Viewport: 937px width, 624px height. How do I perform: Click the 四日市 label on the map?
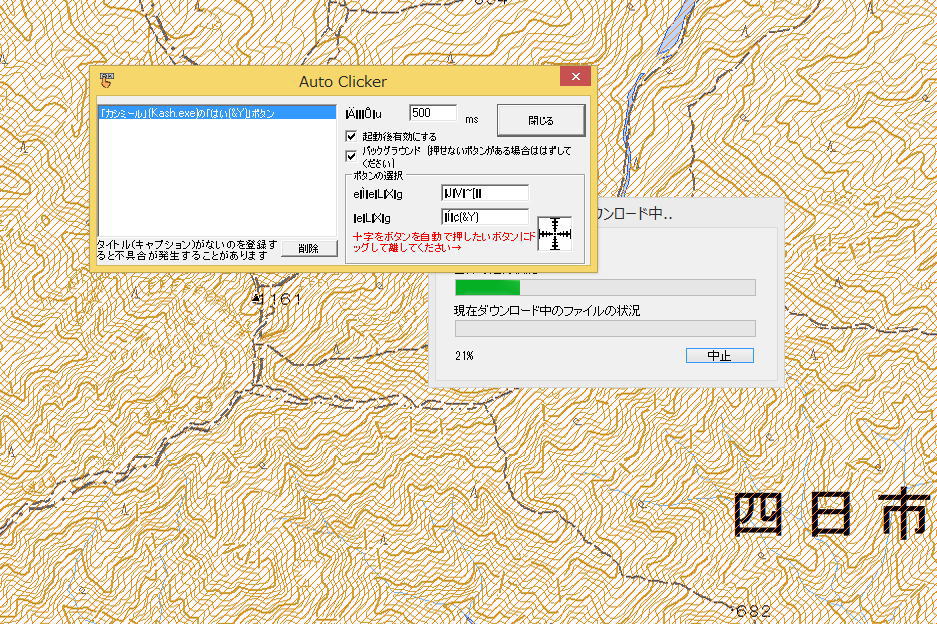834,516
